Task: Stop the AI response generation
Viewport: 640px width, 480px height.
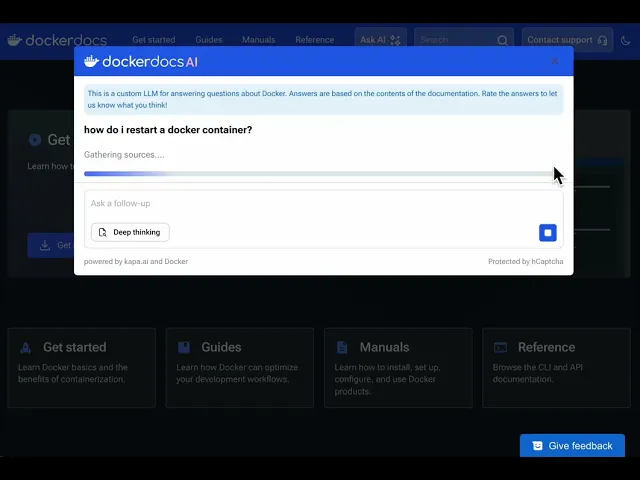Action: coord(547,233)
